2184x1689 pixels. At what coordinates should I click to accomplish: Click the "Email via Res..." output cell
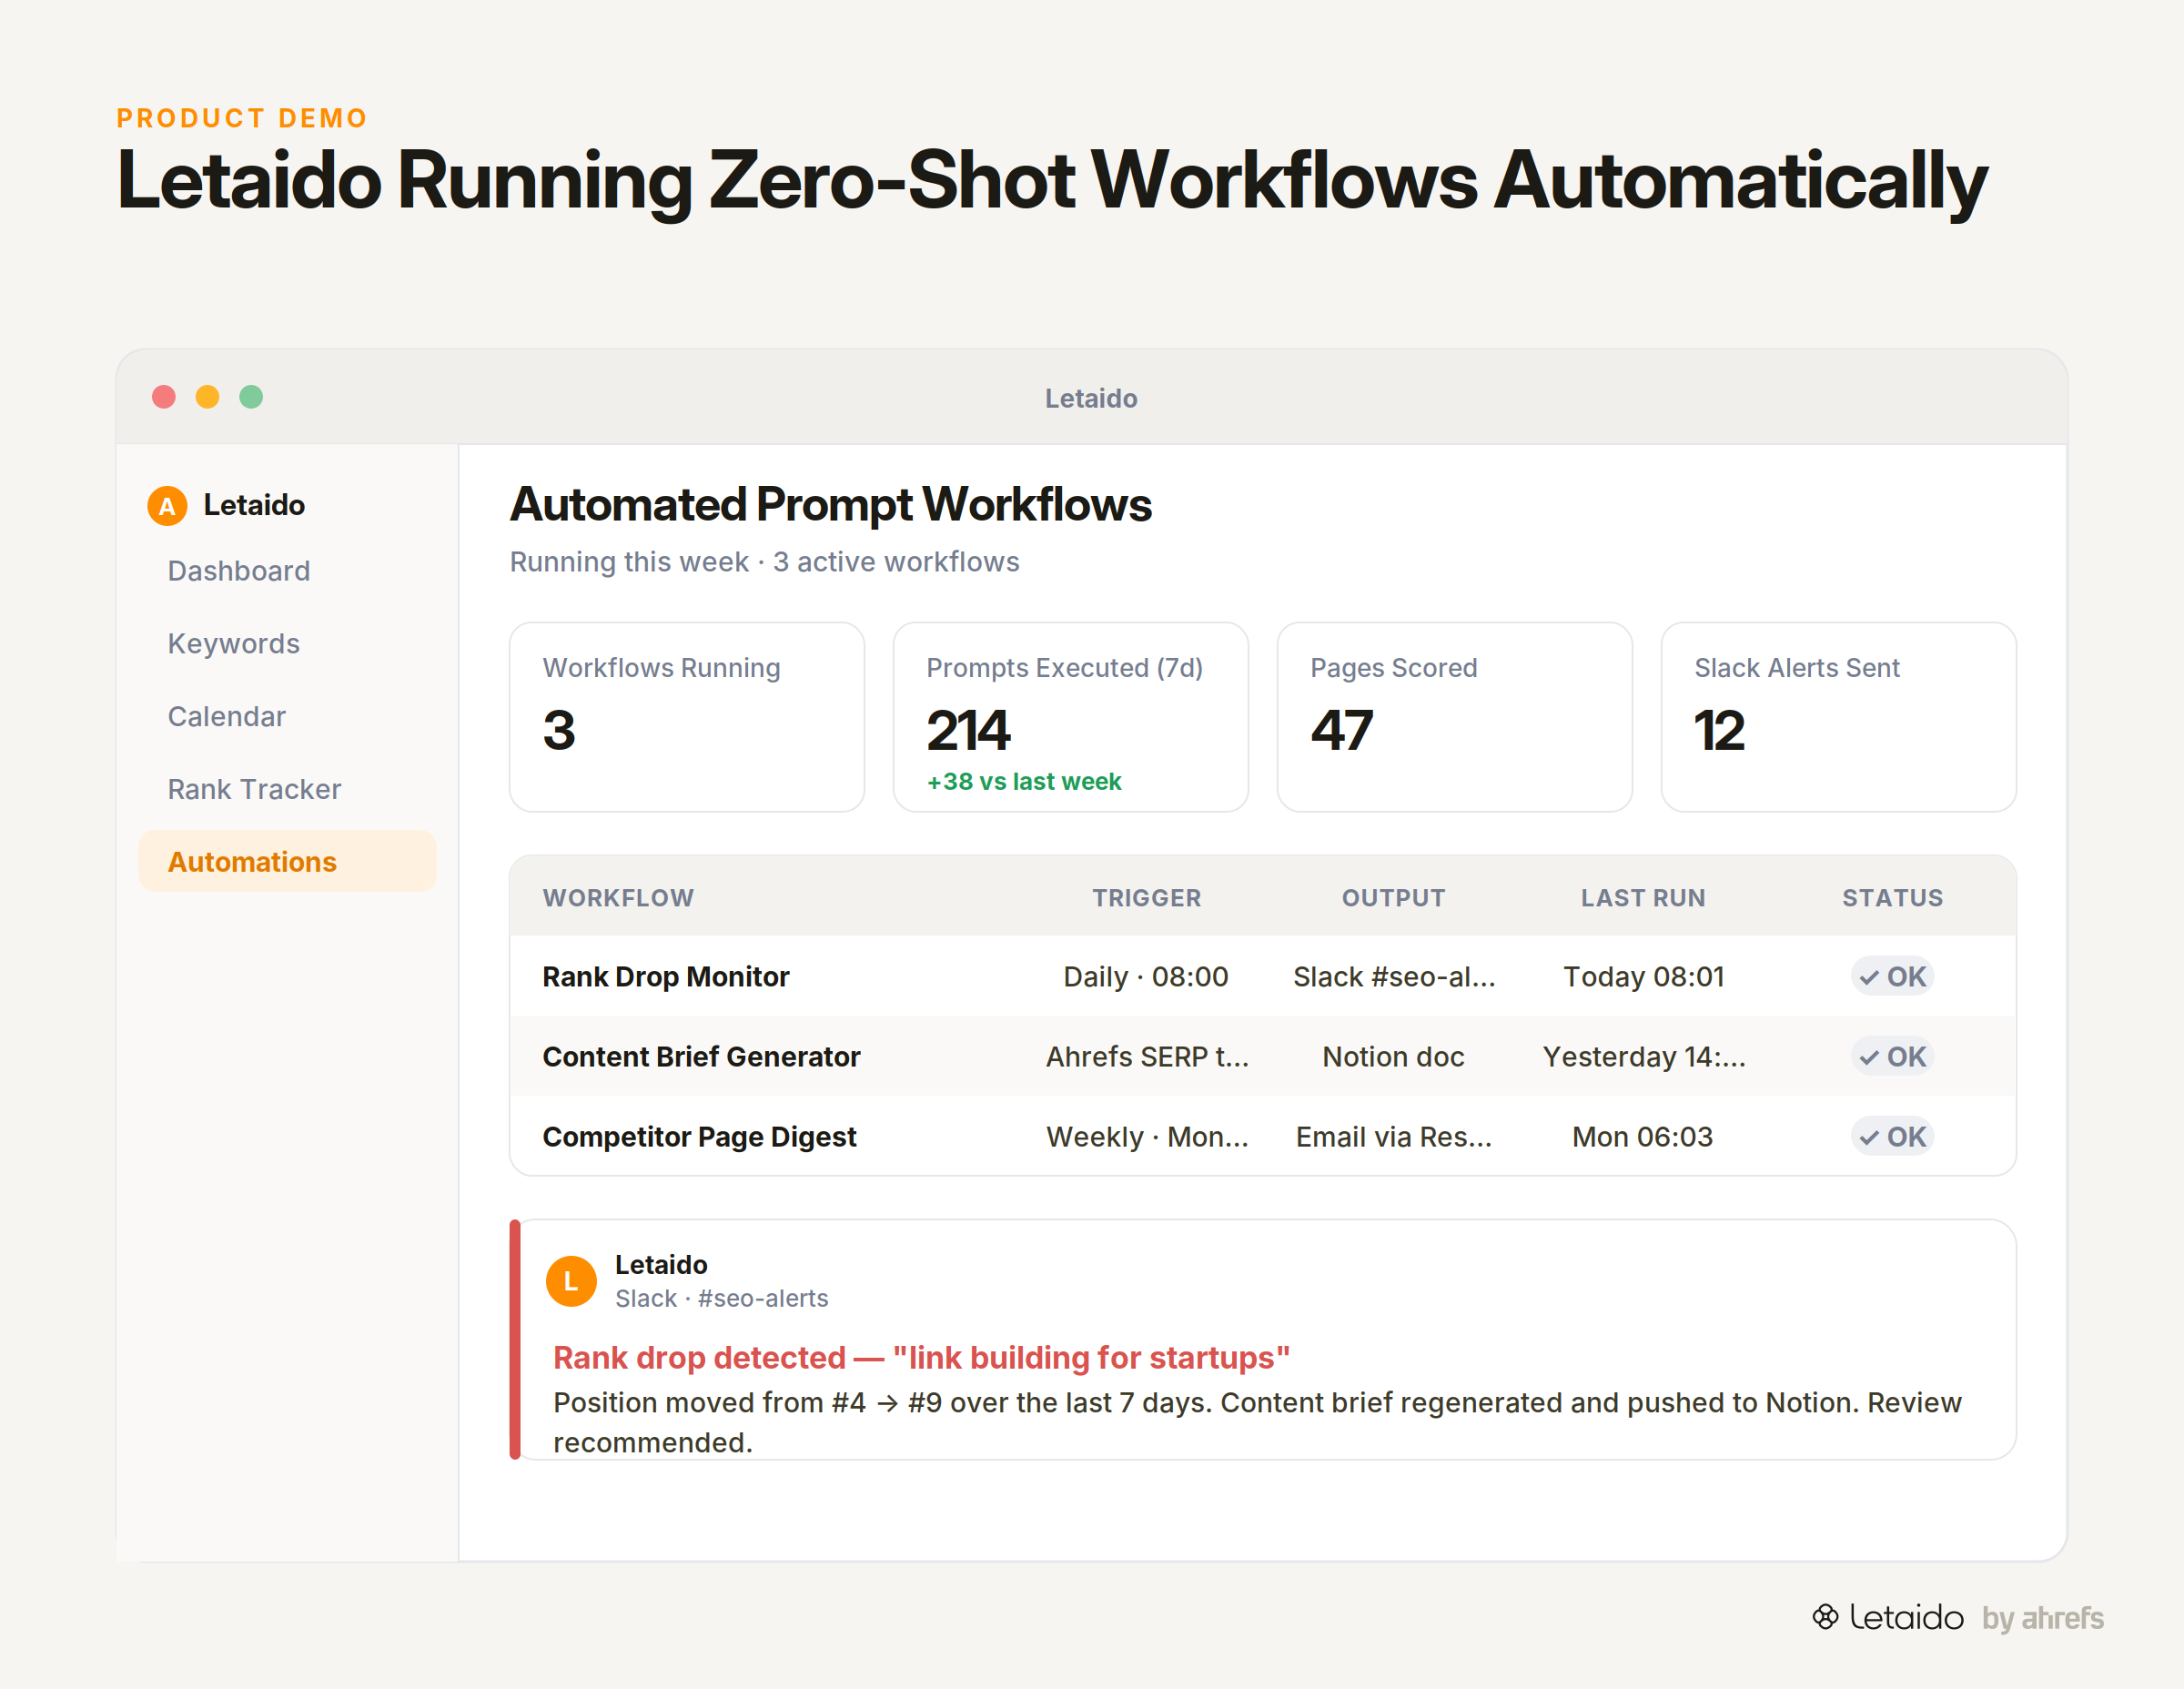(x=1394, y=1137)
